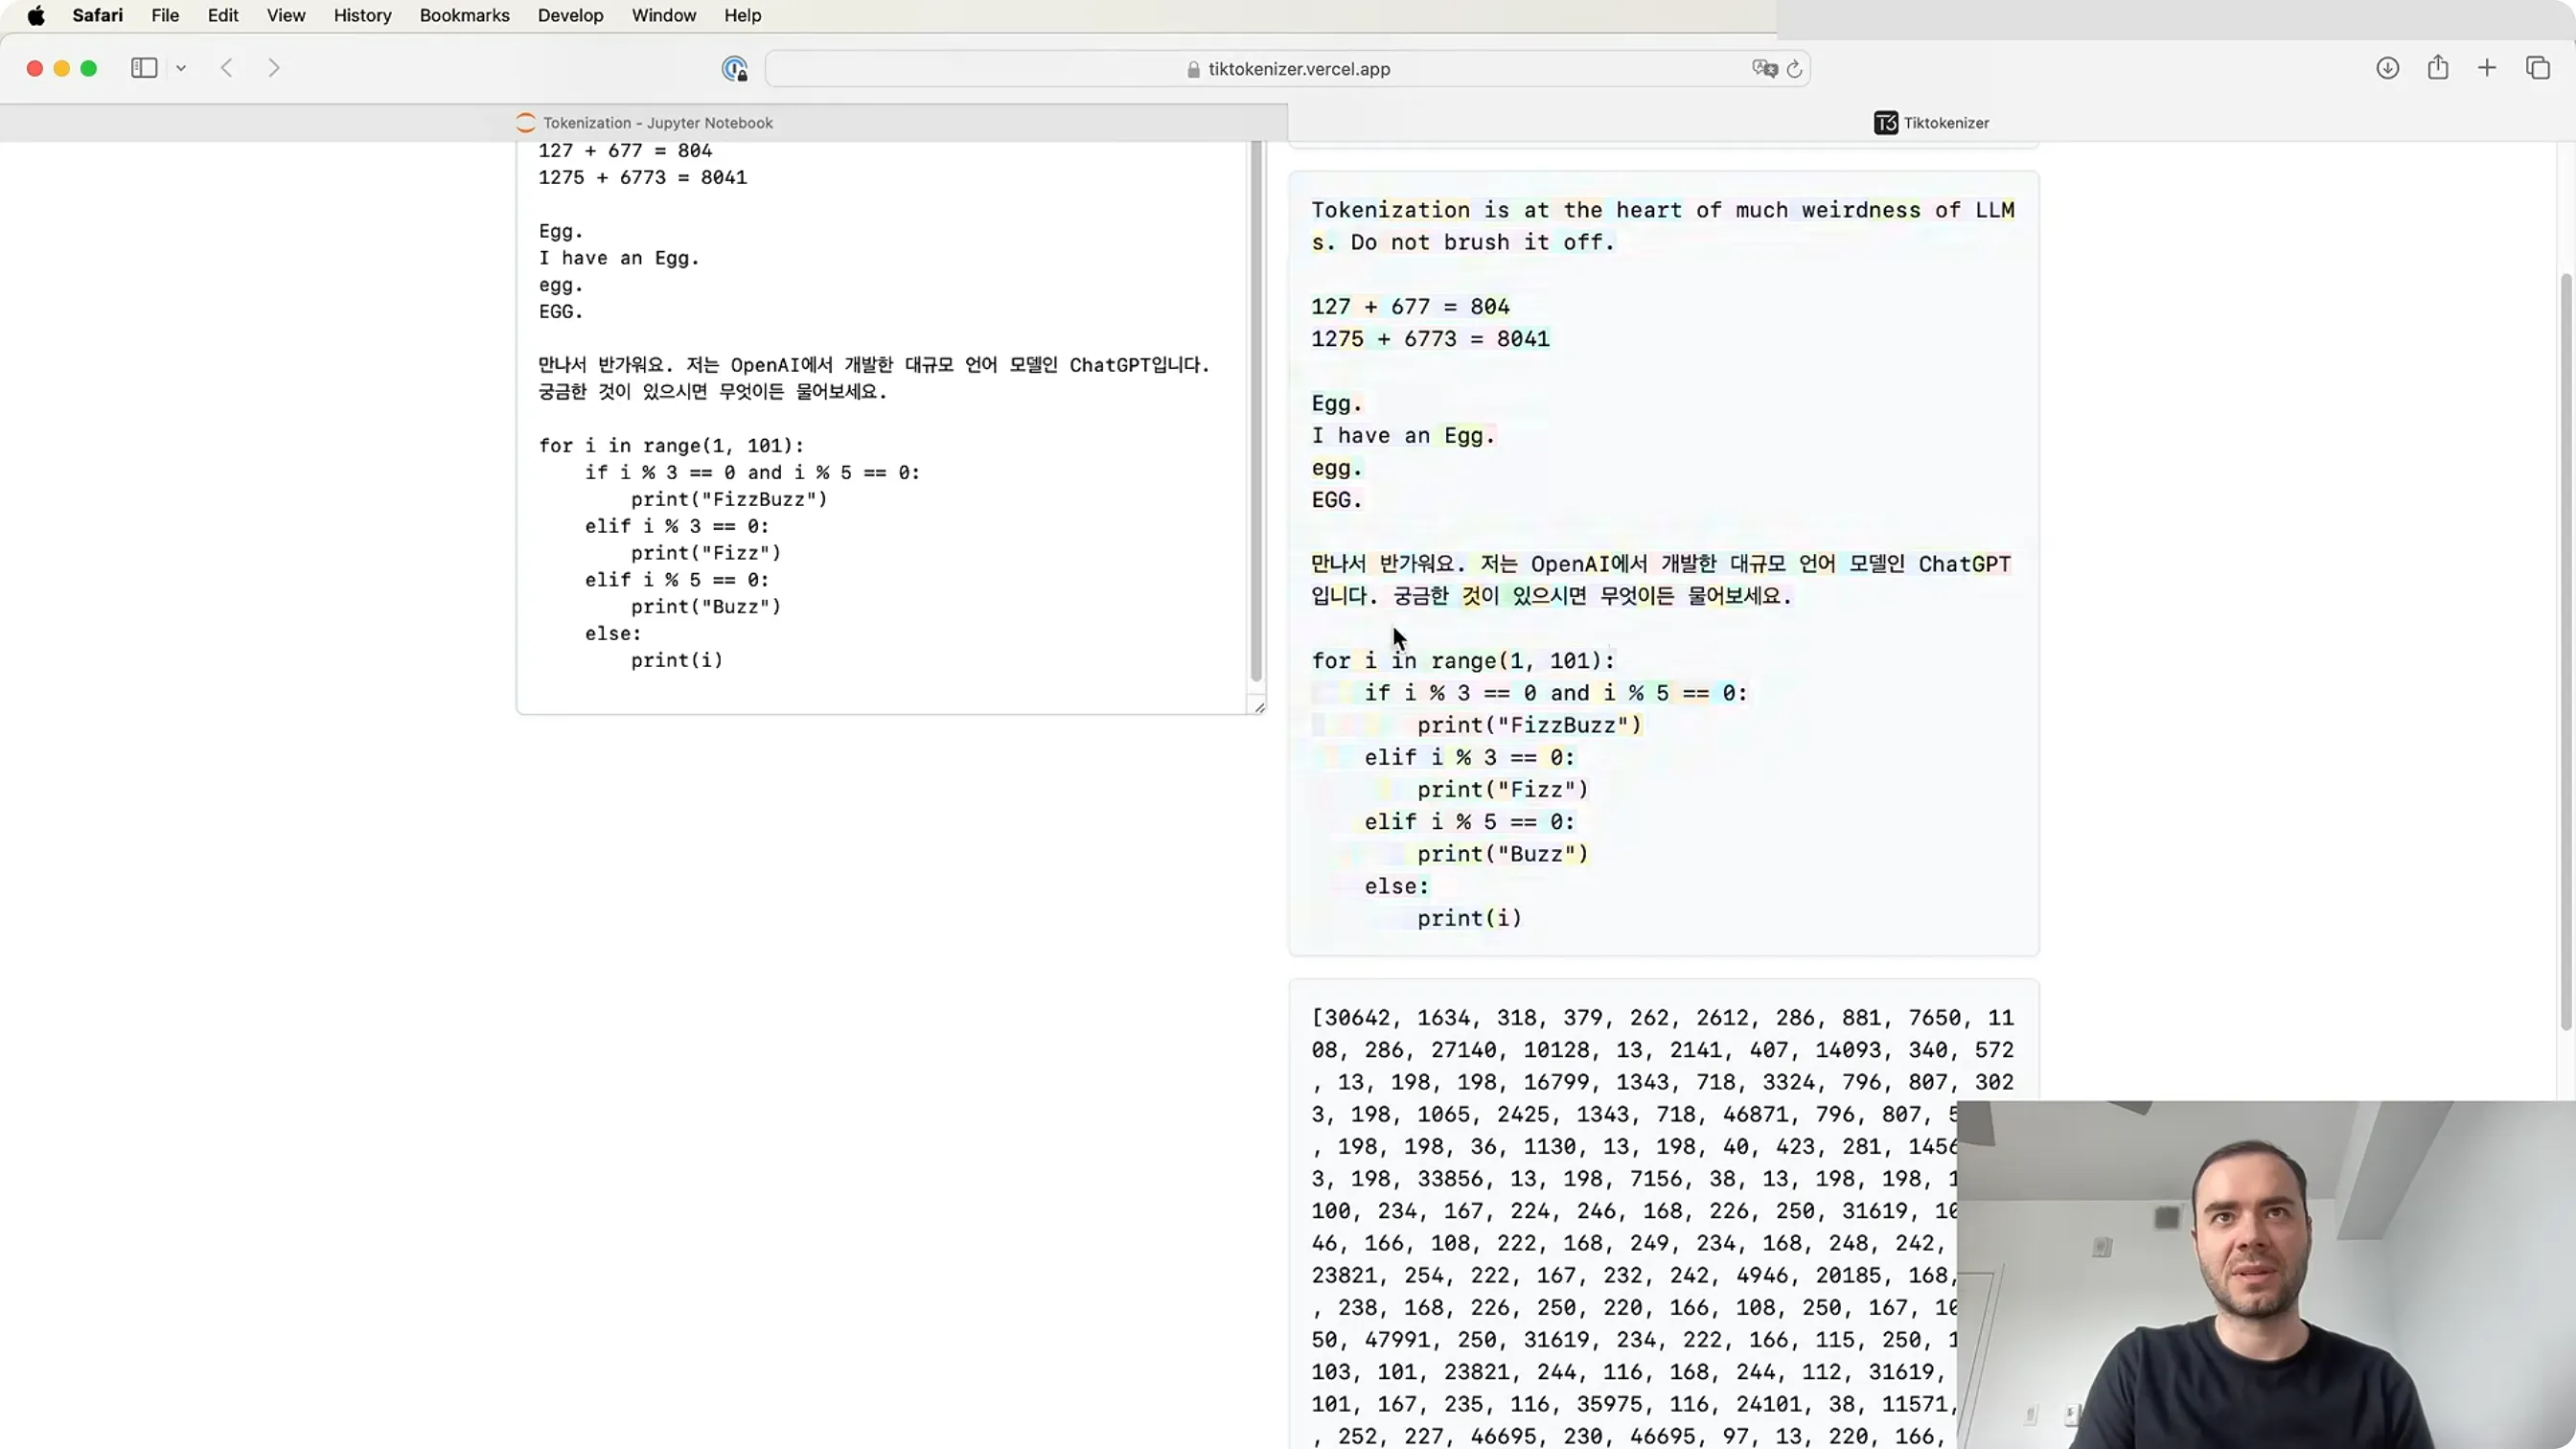
Task: Click the 'print("FizzBuzz")' line in the input textarea
Action: pyautogui.click(x=729, y=499)
